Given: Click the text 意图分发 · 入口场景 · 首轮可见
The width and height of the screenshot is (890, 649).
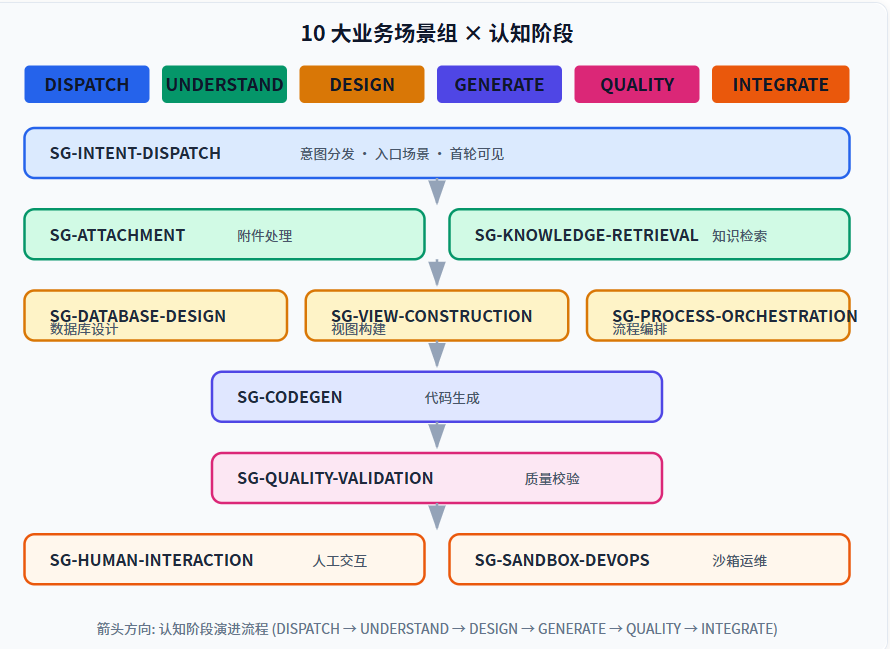Looking at the screenshot, I should [402, 154].
